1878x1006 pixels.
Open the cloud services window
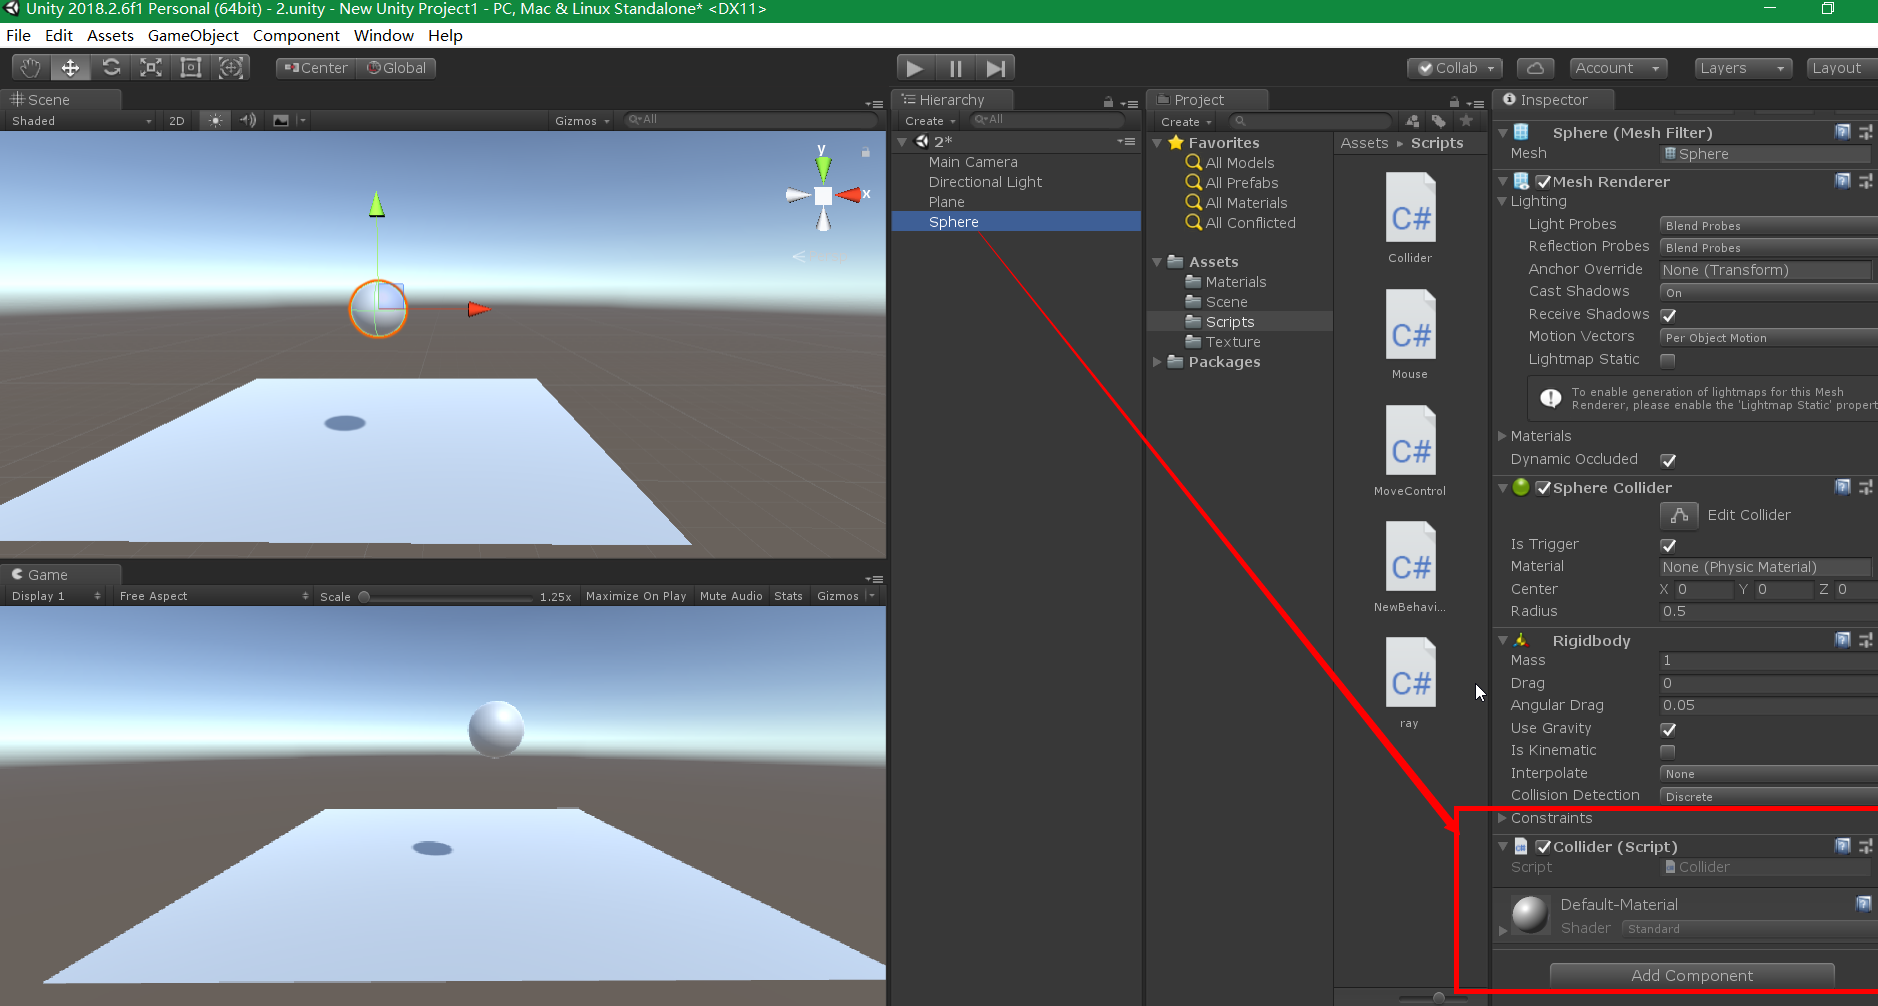(1535, 67)
